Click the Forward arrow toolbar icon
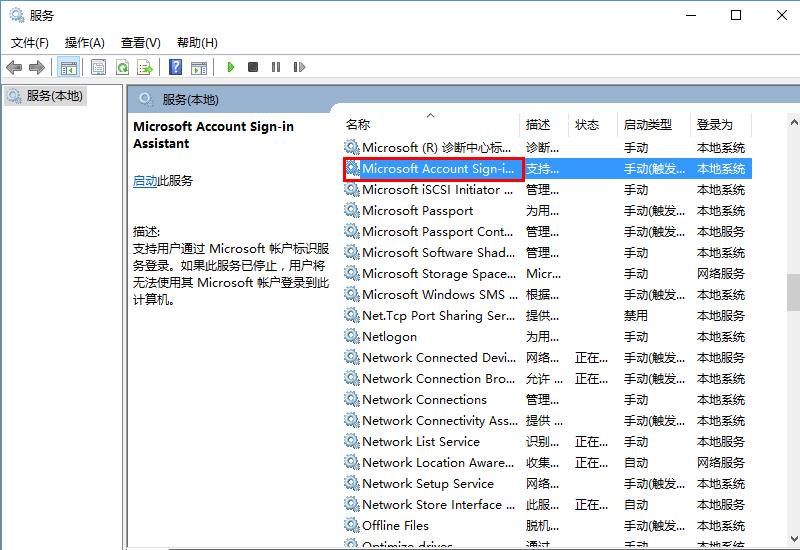 [x=37, y=67]
